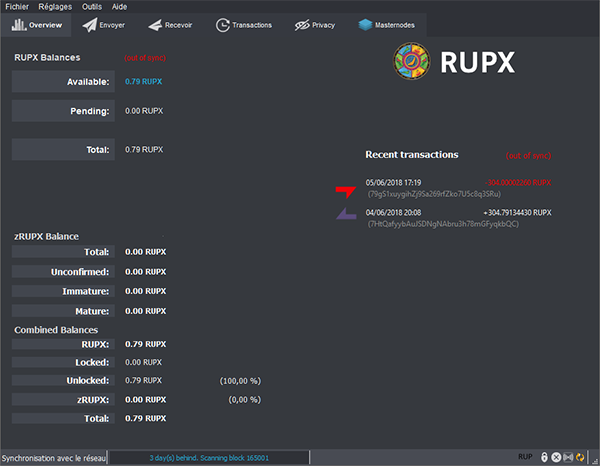
Task: Click the 'Combined Balances' heading
Action: 56,330
